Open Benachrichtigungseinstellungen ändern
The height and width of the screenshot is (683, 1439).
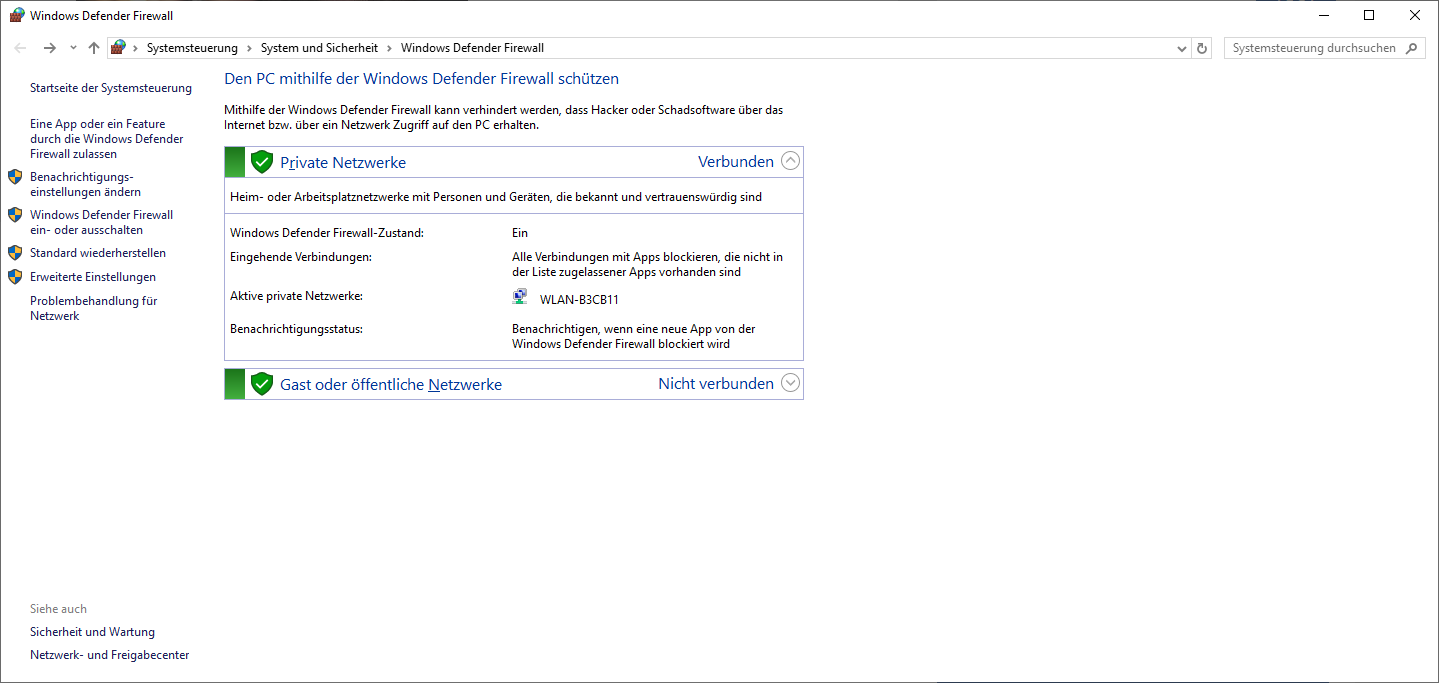click(x=85, y=184)
